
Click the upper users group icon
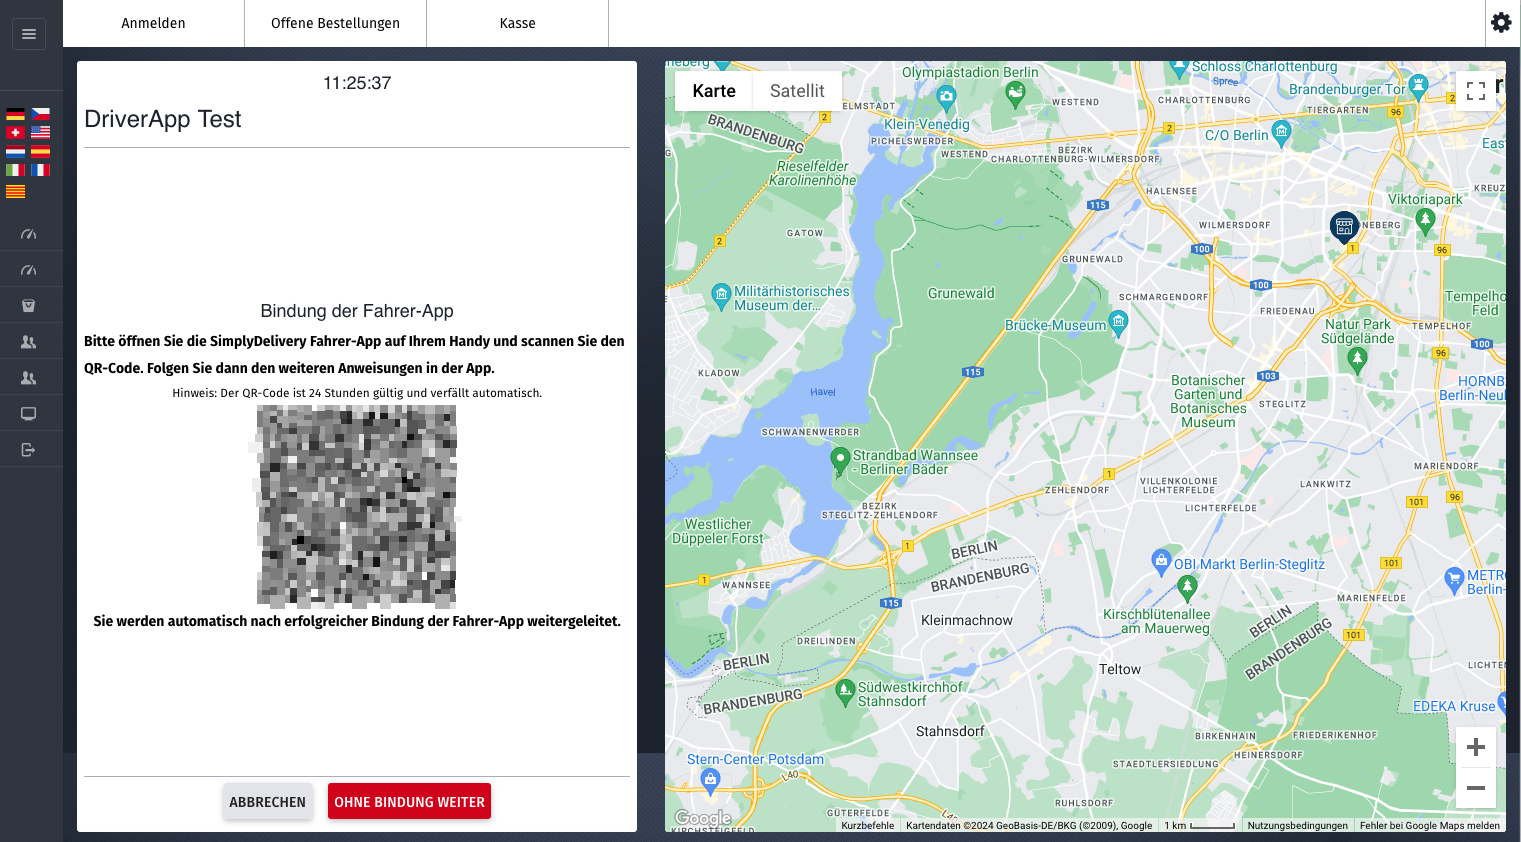click(29, 342)
